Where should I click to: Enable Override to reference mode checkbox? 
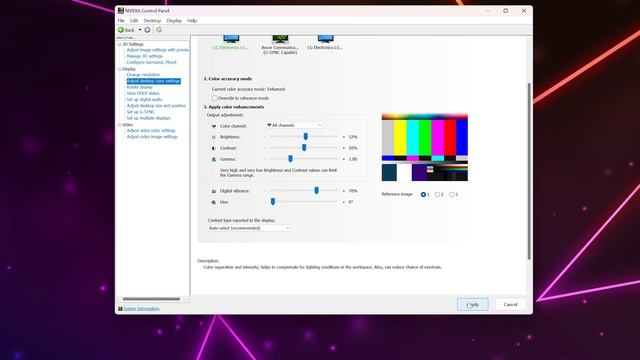pos(215,98)
